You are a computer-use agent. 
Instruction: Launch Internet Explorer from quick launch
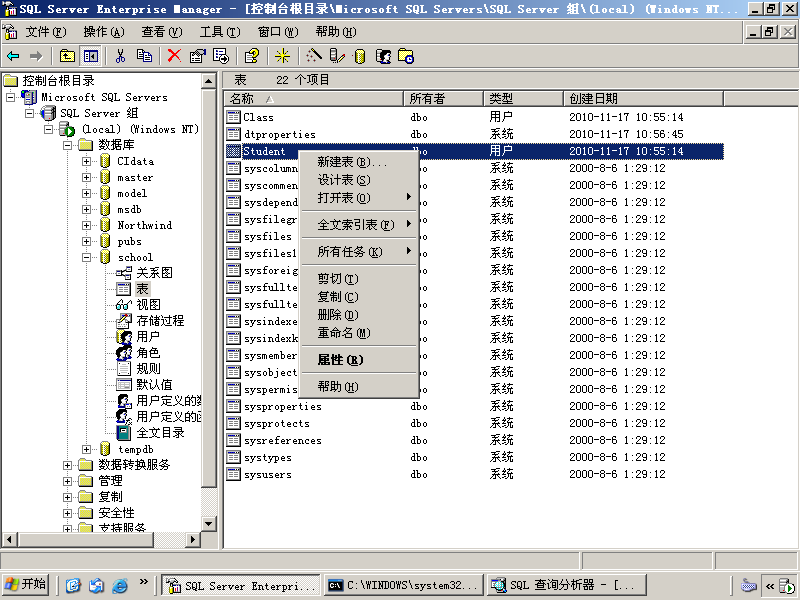(x=120, y=585)
